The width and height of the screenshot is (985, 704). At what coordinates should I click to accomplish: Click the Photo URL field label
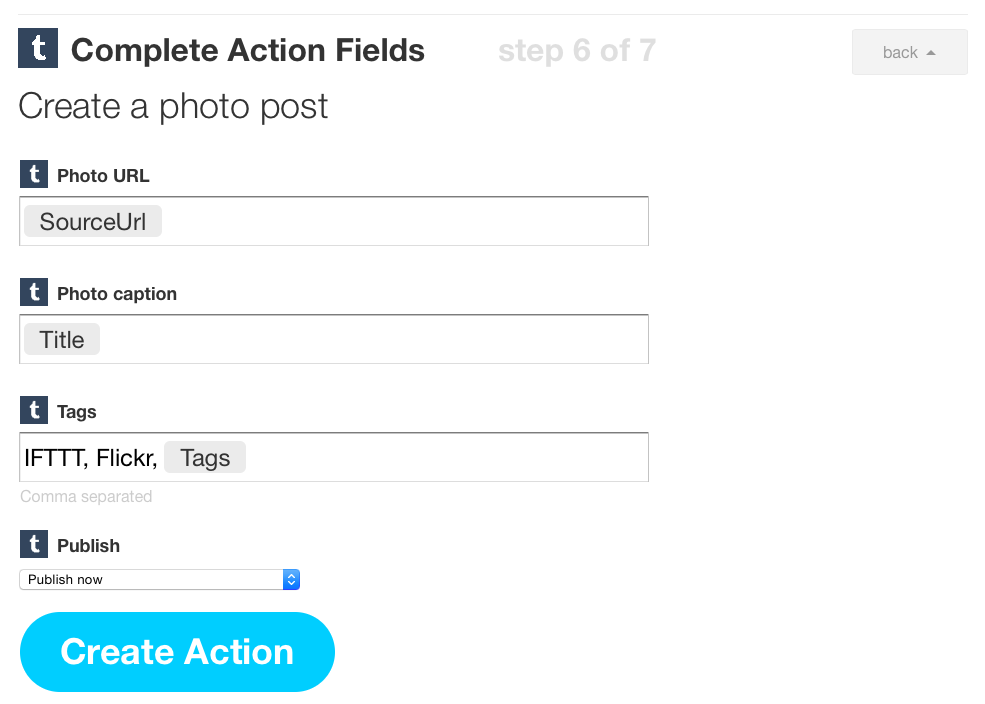point(103,176)
